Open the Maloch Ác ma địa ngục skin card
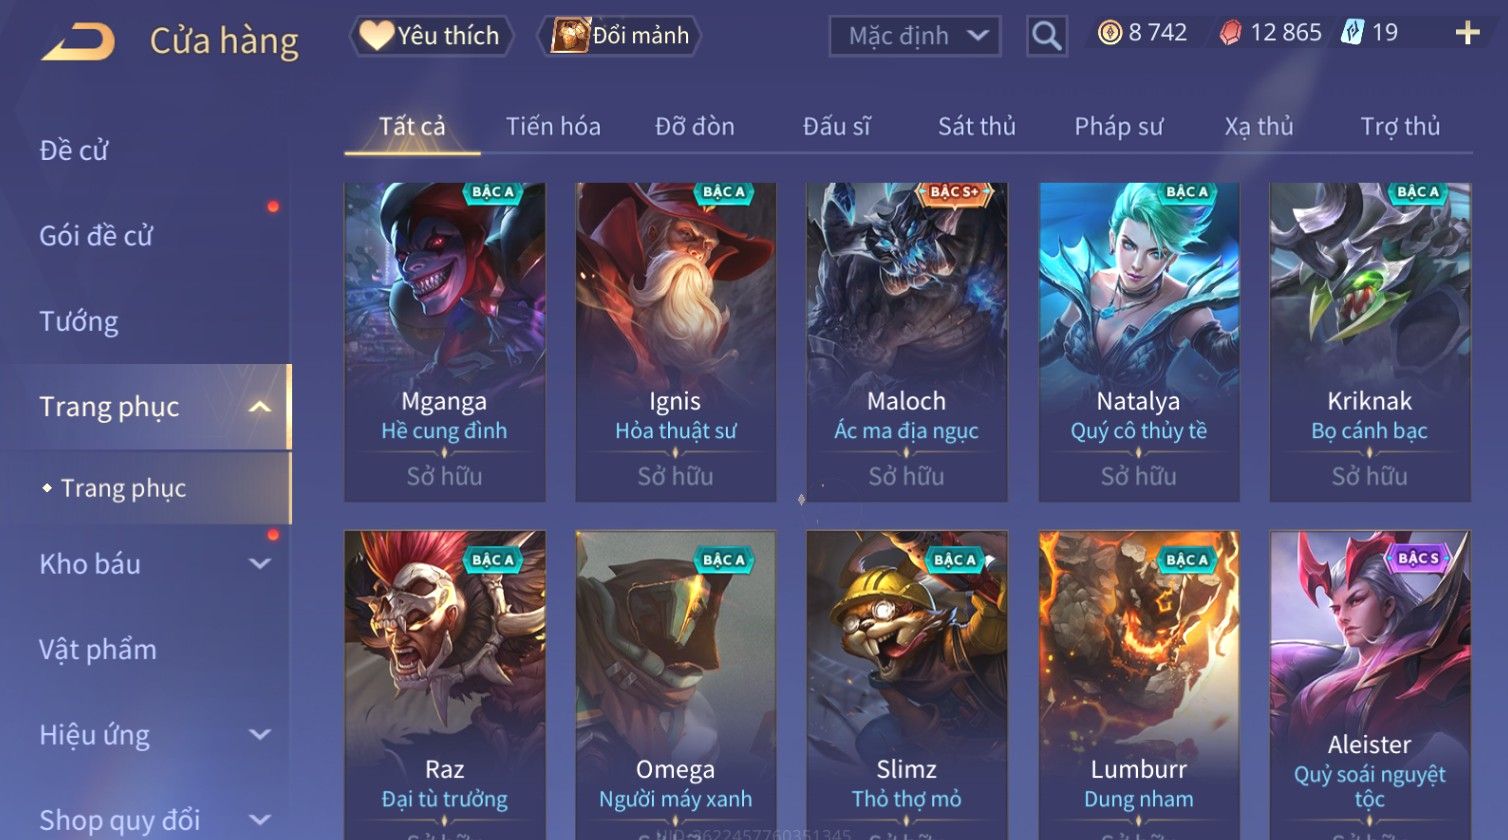 click(x=907, y=342)
